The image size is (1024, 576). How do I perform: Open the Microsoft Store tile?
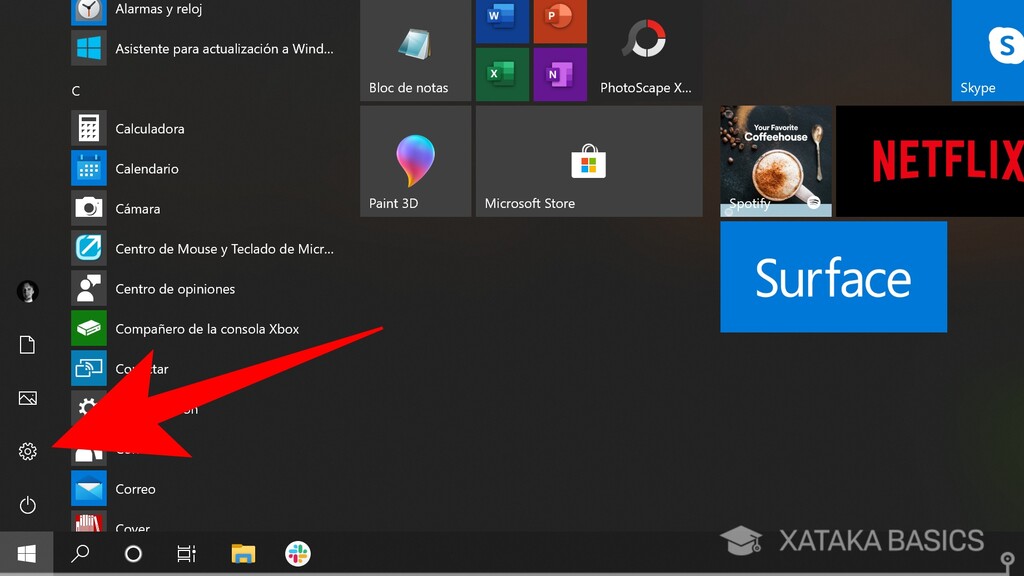coord(589,160)
